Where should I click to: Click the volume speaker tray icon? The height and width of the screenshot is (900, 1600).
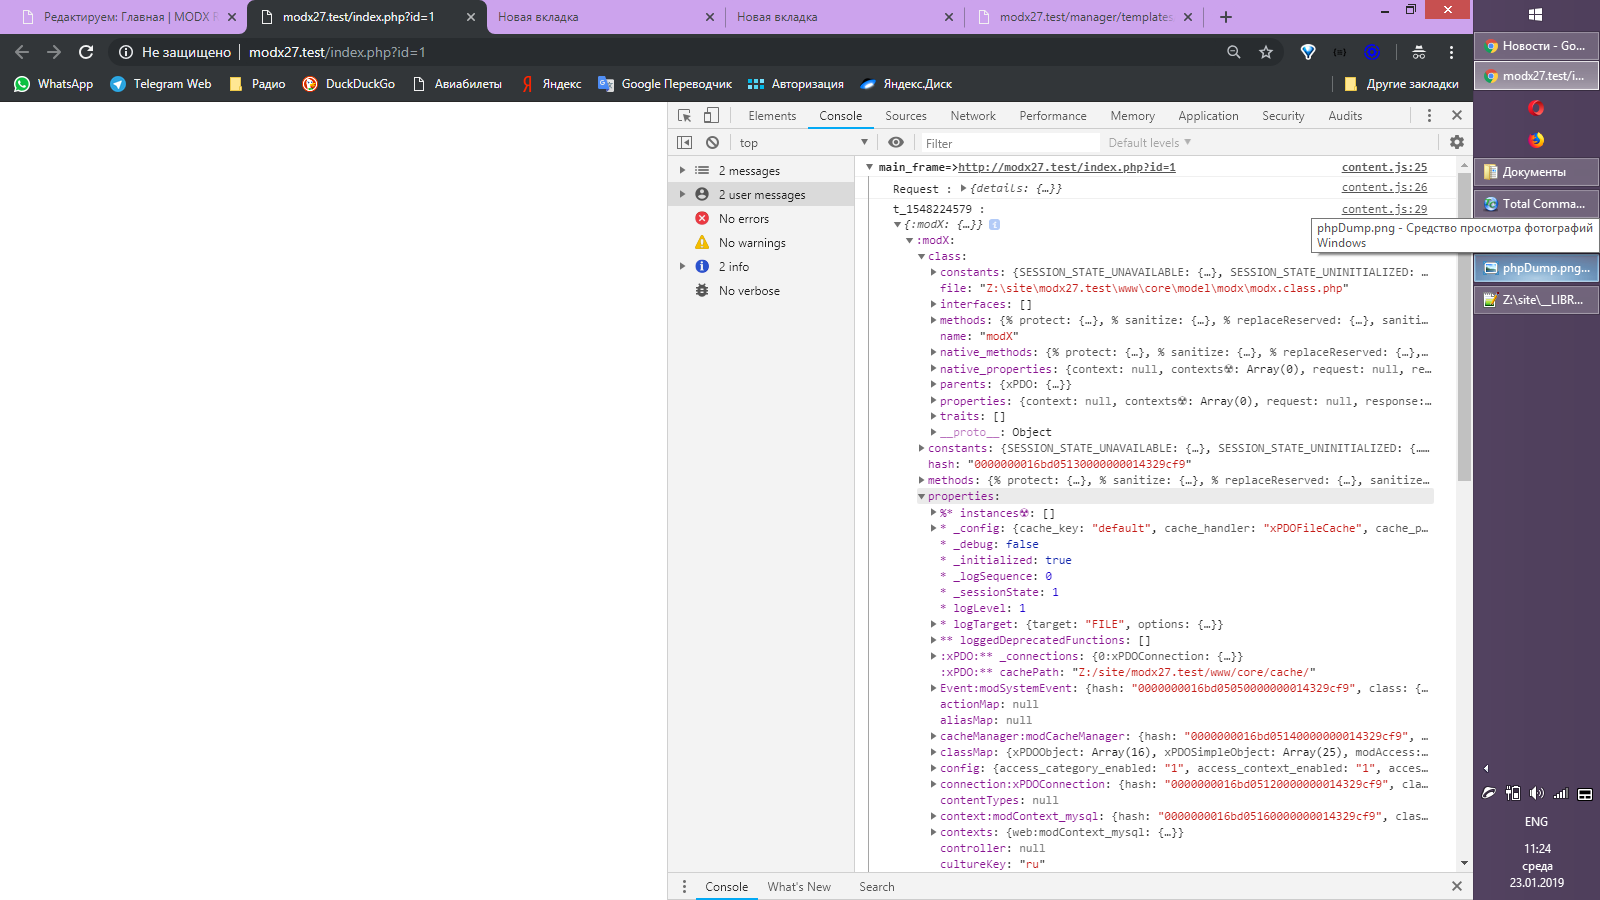coord(1536,793)
